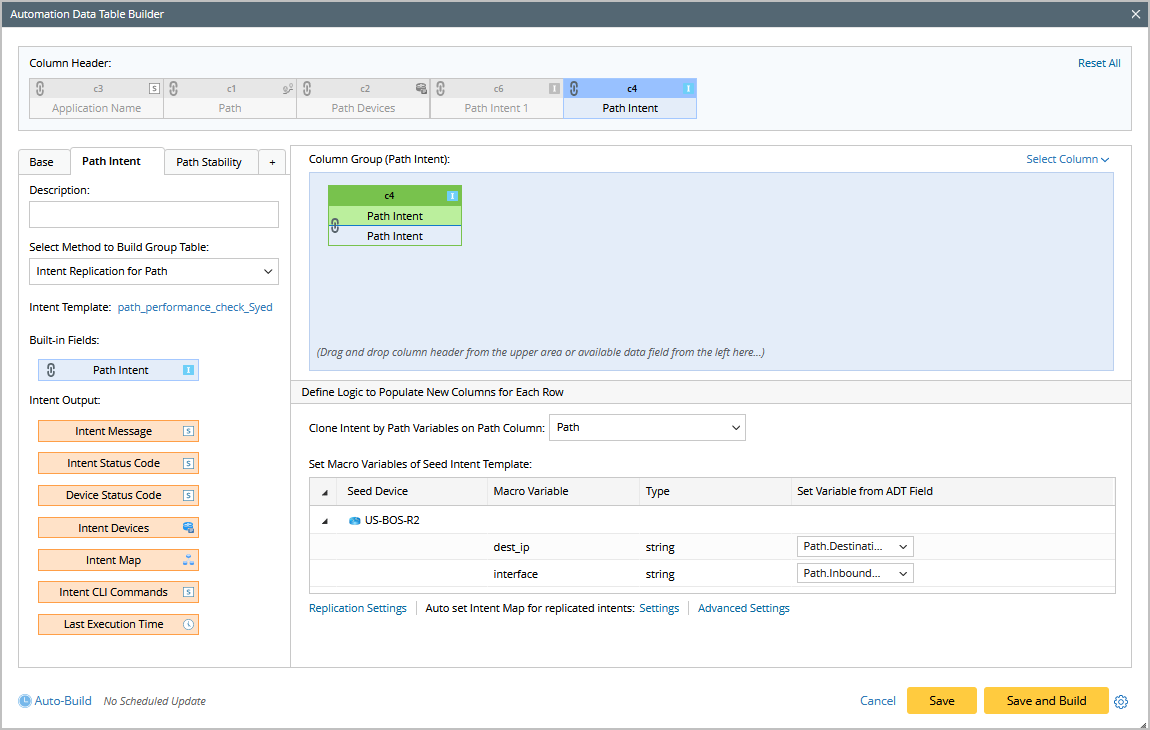
Task: Click the link icon on c4 column header
Action: point(574,88)
